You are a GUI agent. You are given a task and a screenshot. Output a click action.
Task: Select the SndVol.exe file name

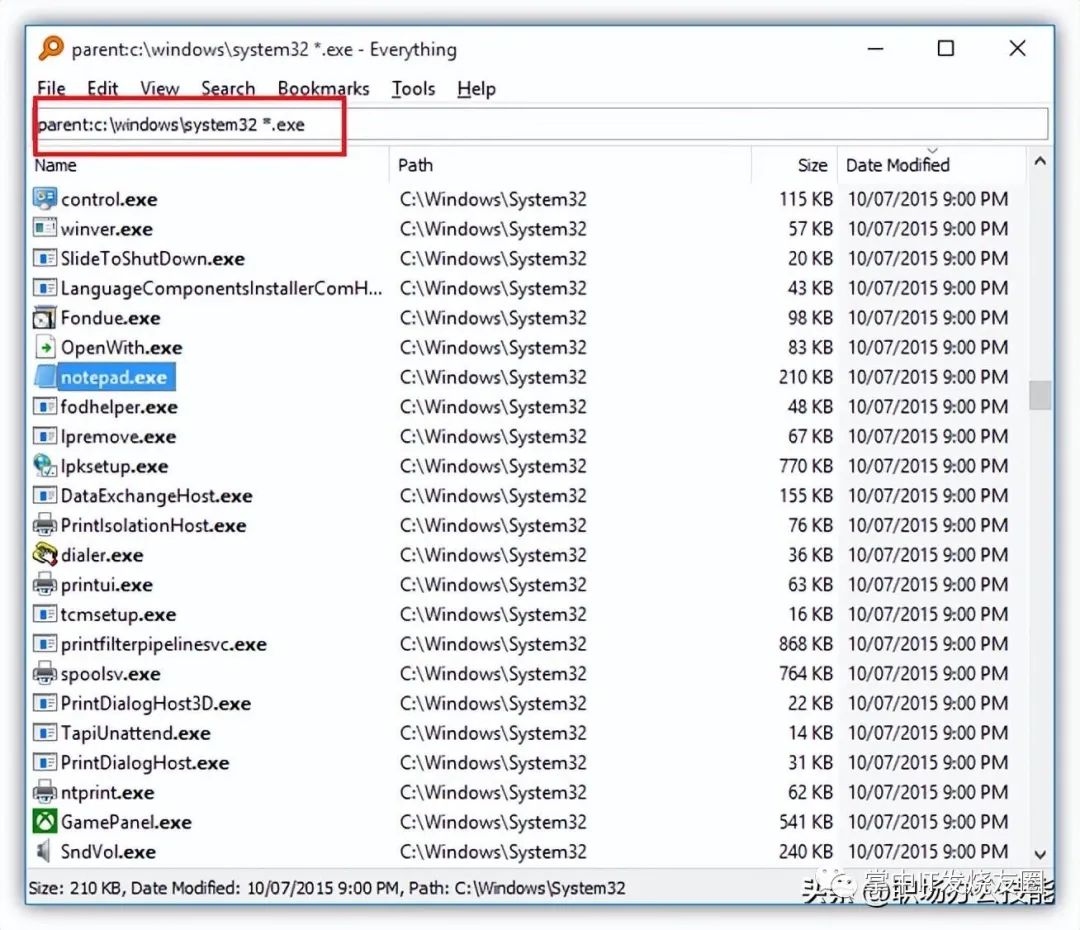pos(108,851)
